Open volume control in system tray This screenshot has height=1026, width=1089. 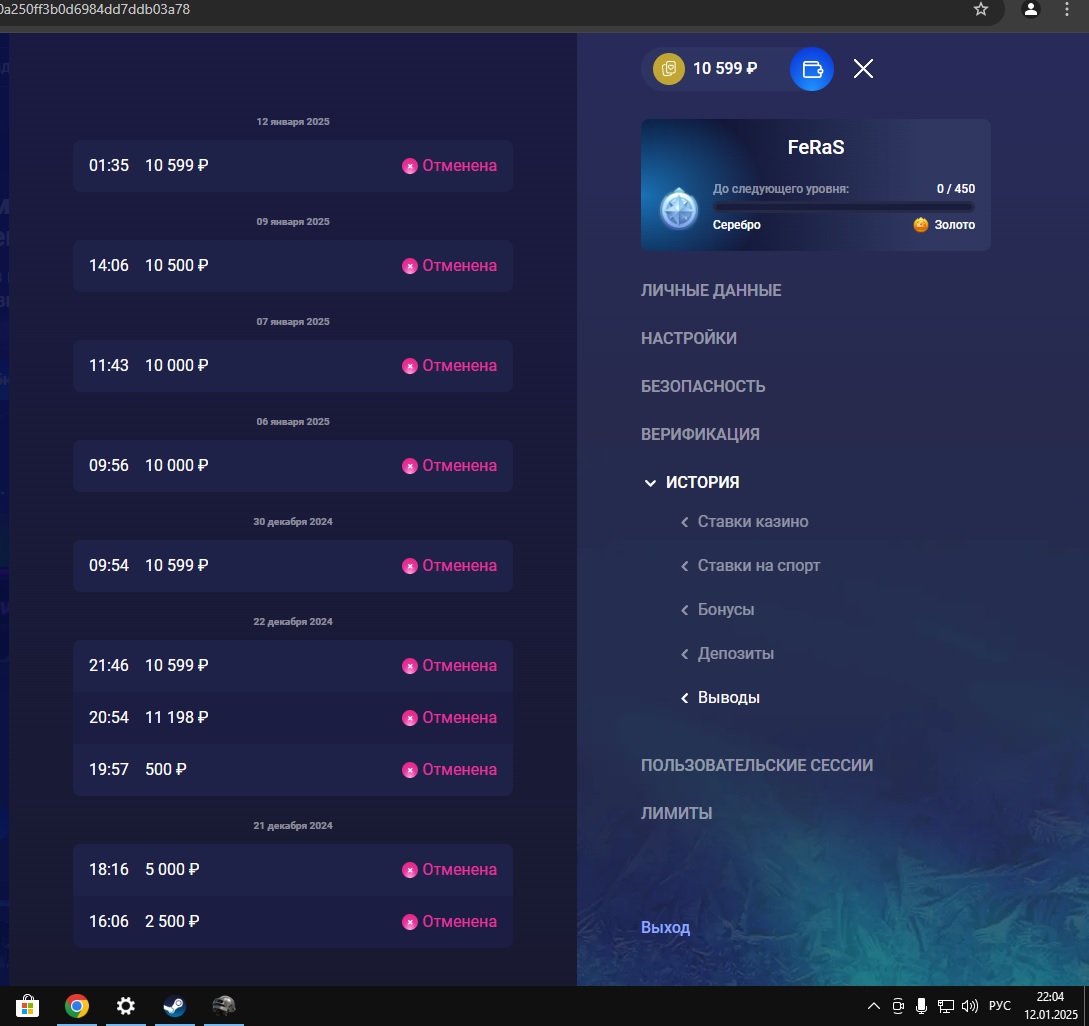(x=970, y=1006)
